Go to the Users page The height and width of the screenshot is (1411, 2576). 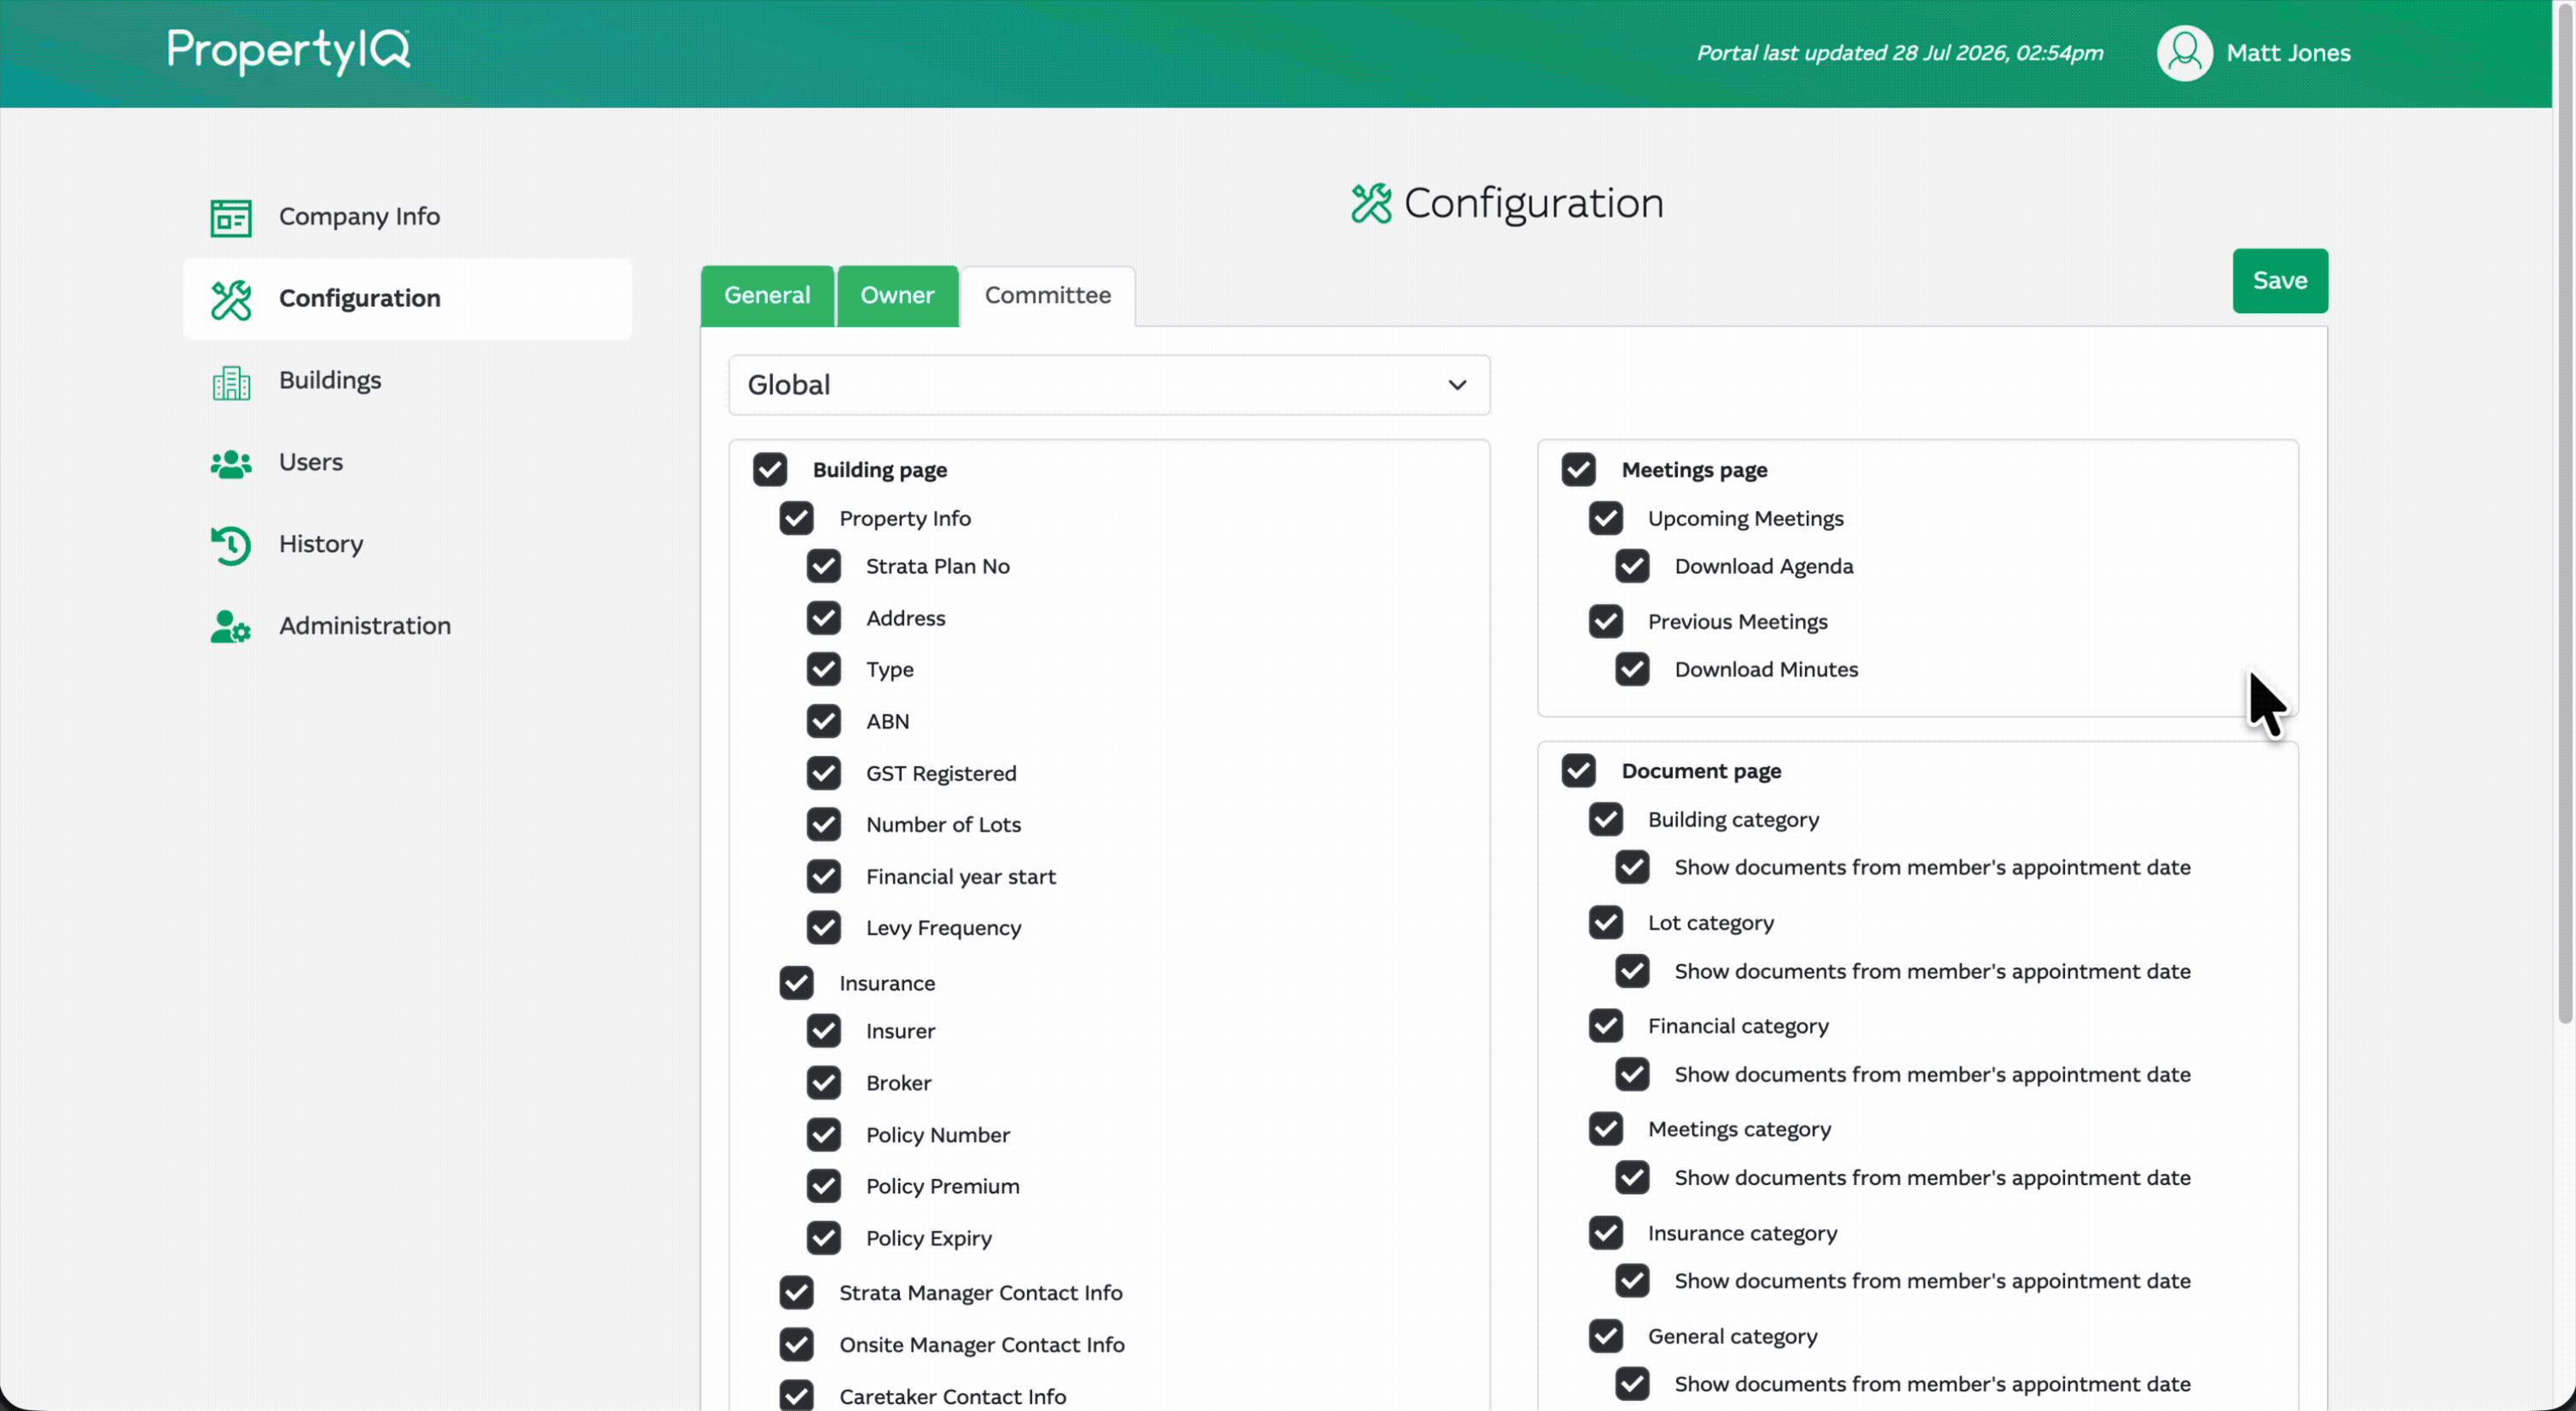408,463
